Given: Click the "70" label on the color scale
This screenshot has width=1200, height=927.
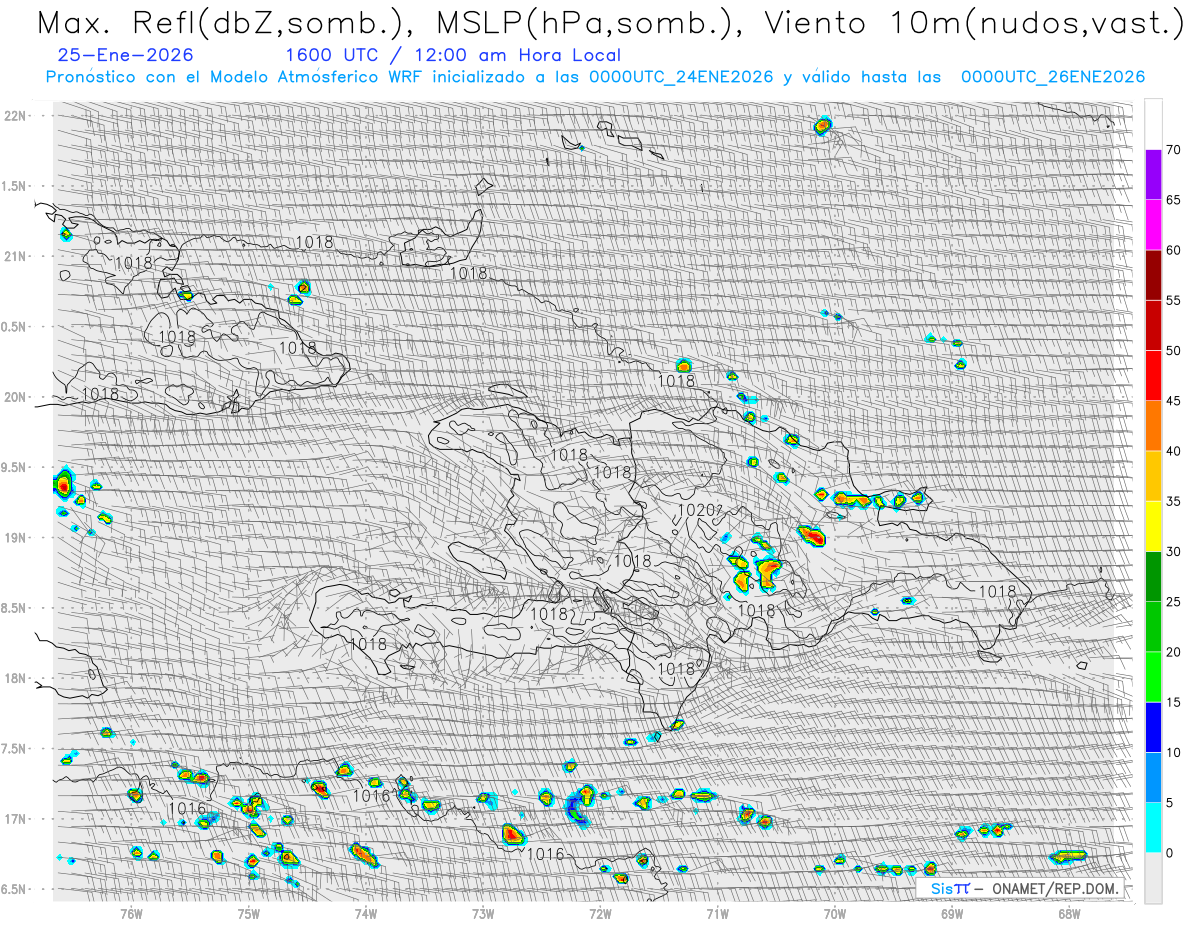Looking at the screenshot, I should [x=1173, y=150].
